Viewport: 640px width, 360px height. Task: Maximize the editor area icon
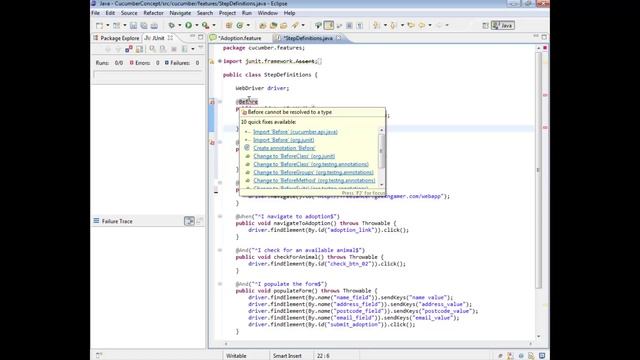(x=544, y=37)
